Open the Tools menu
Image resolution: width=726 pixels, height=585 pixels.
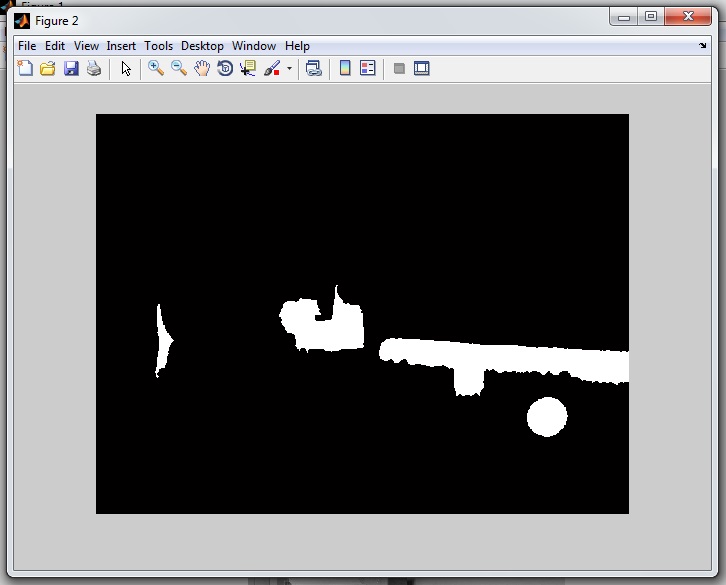pos(158,46)
